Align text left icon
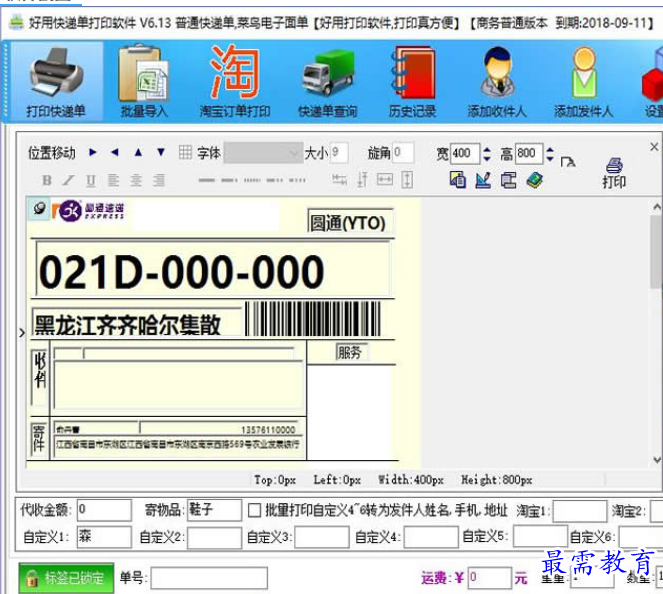Screen dimensions: 663x594 [x=113, y=181]
